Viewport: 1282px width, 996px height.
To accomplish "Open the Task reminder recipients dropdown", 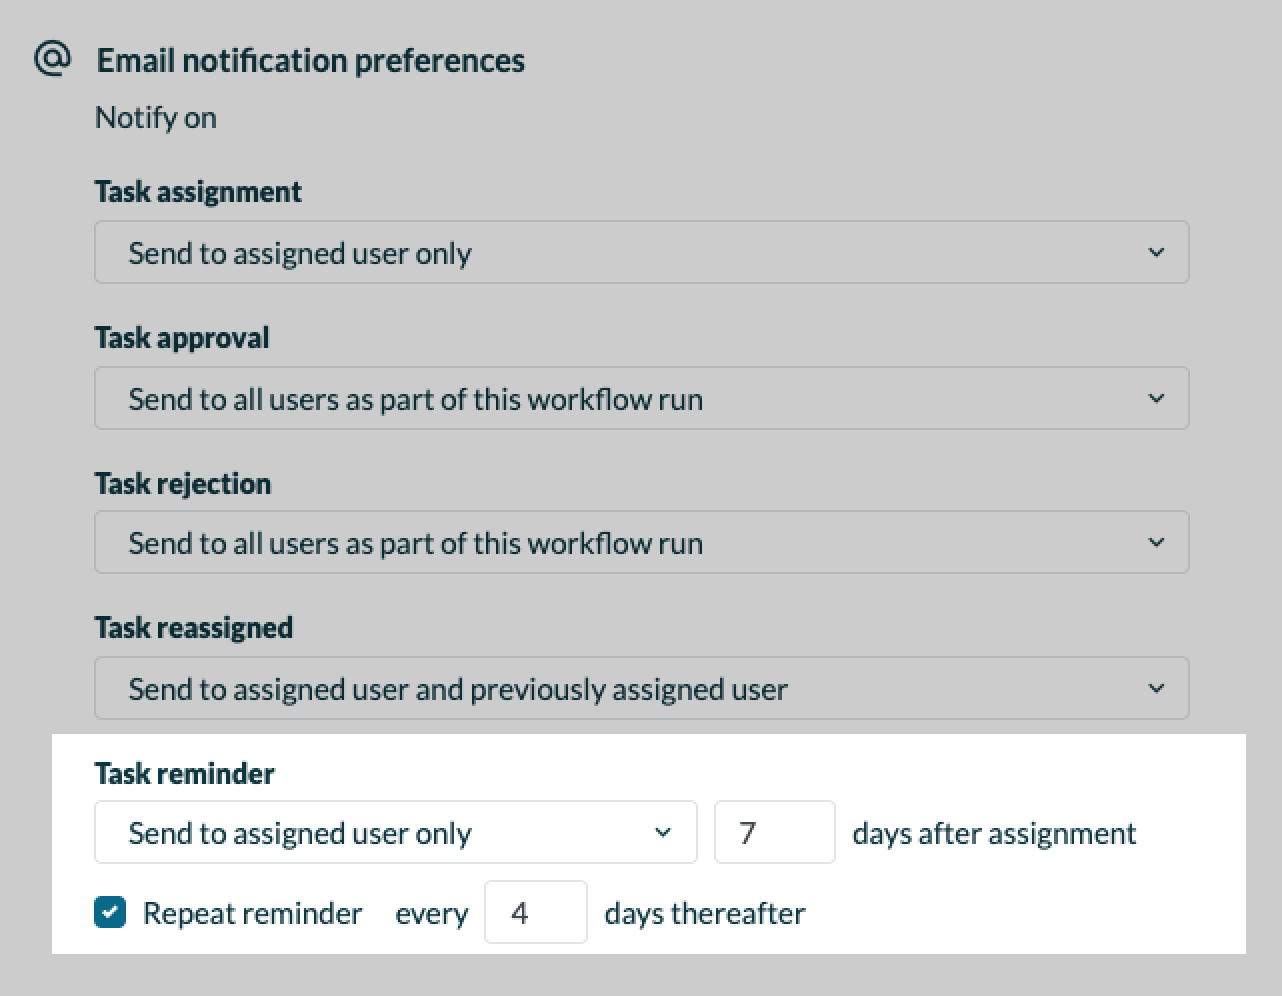I will (x=394, y=832).
